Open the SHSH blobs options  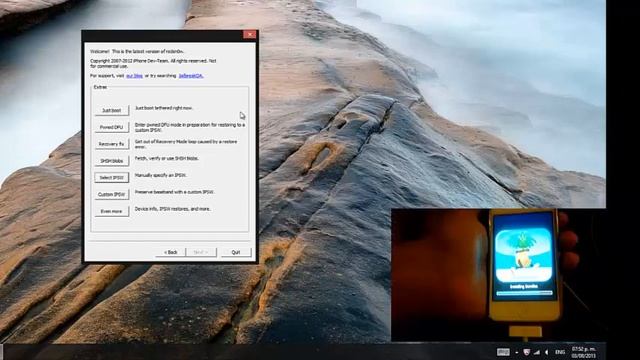click(111, 161)
